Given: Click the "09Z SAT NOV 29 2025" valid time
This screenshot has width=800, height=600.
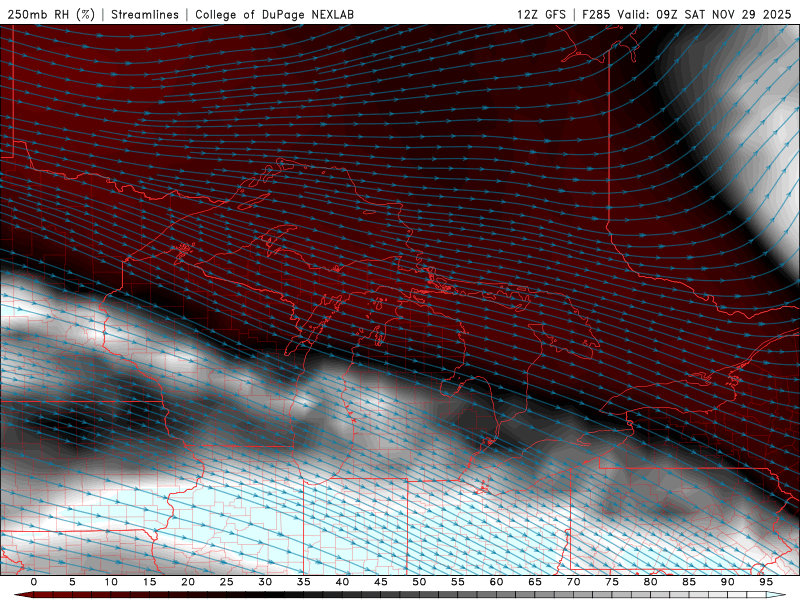Looking at the screenshot, I should [723, 14].
